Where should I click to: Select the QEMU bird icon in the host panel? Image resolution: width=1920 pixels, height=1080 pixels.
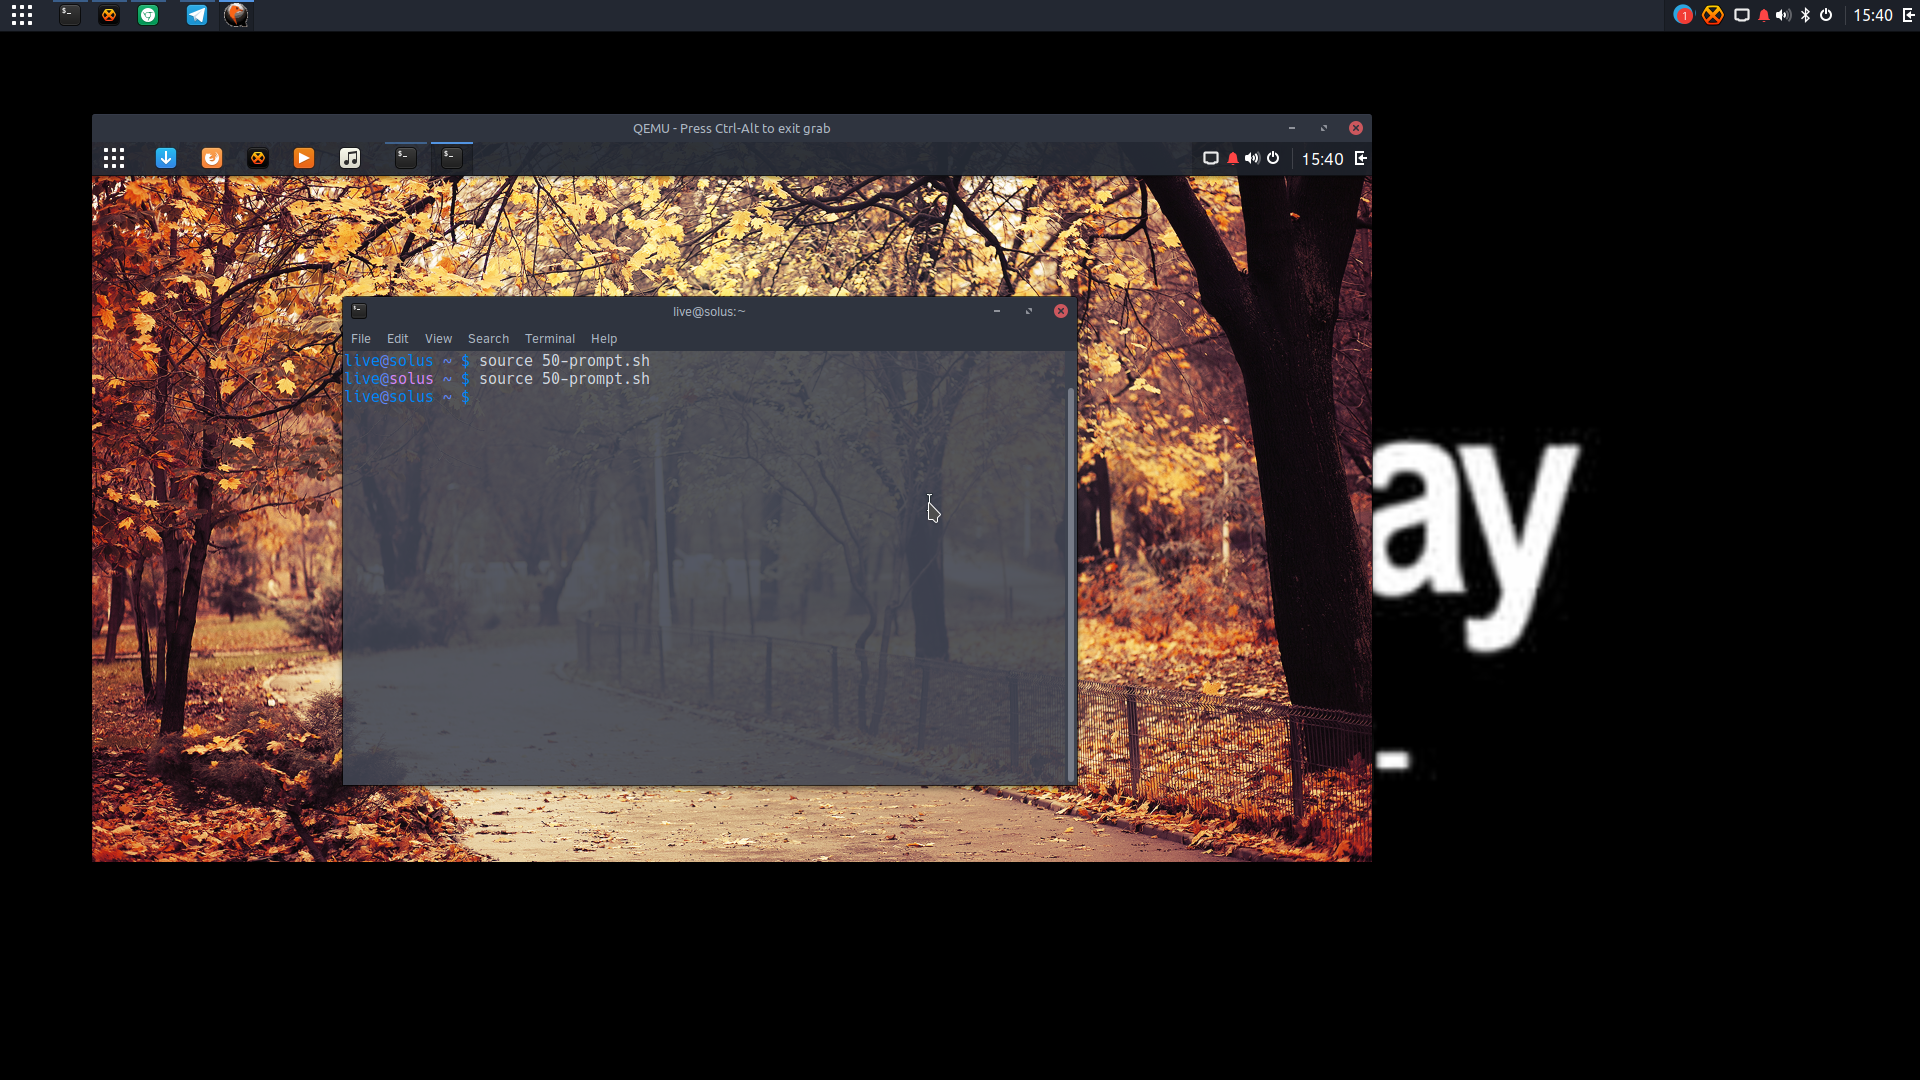click(x=236, y=15)
